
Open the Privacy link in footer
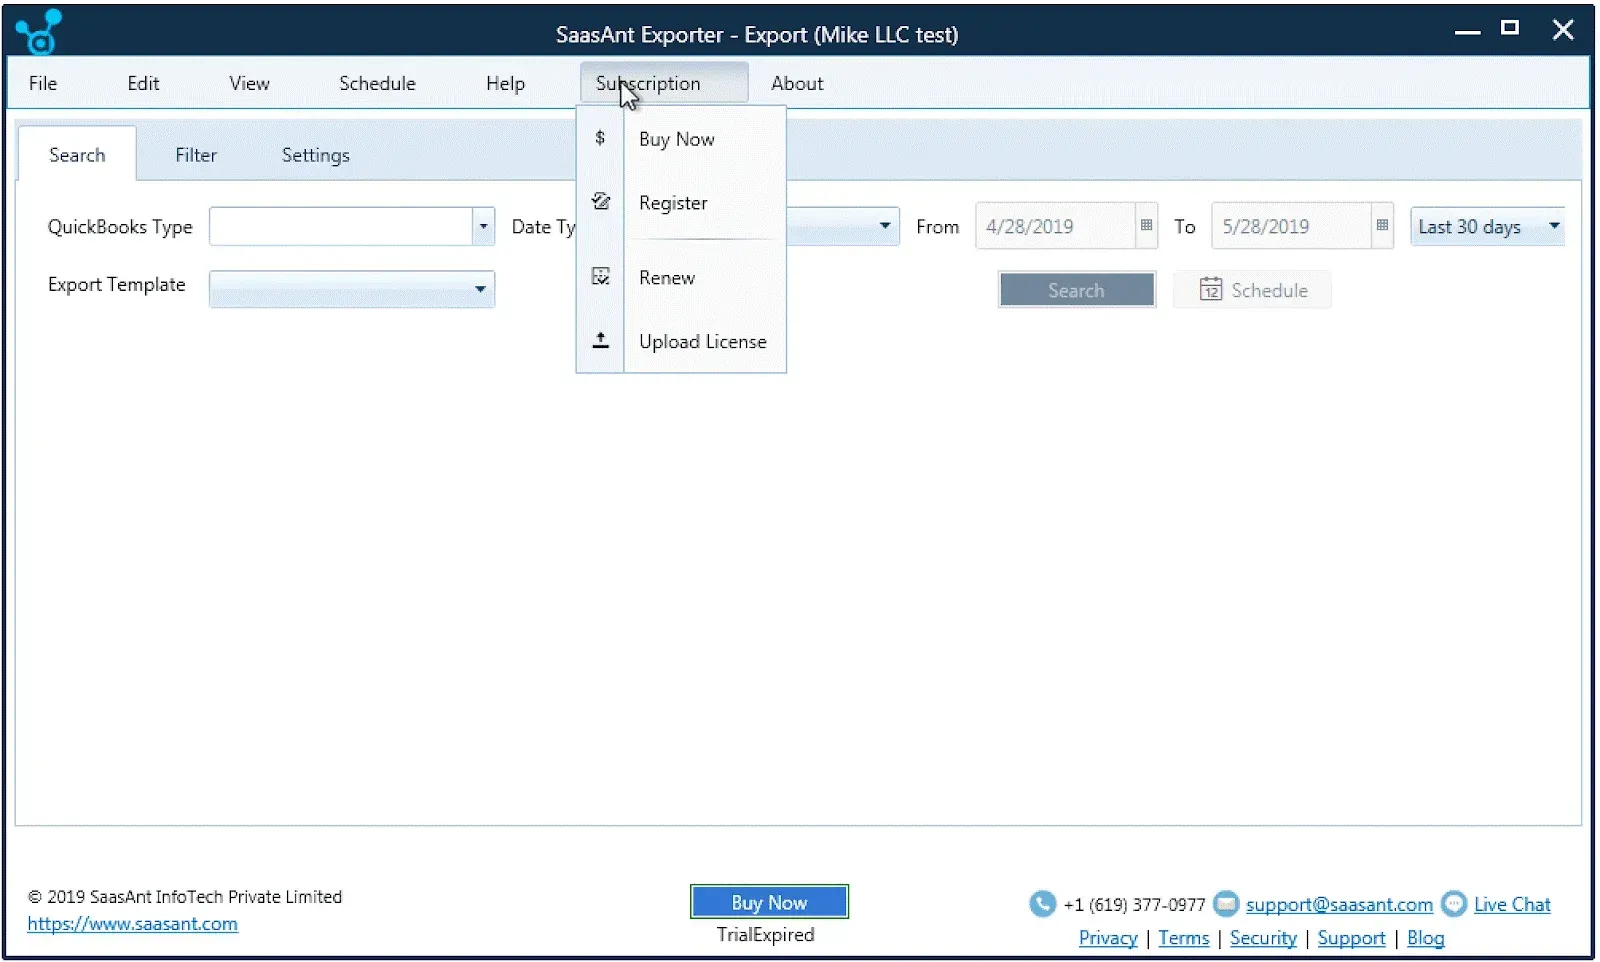tap(1108, 938)
